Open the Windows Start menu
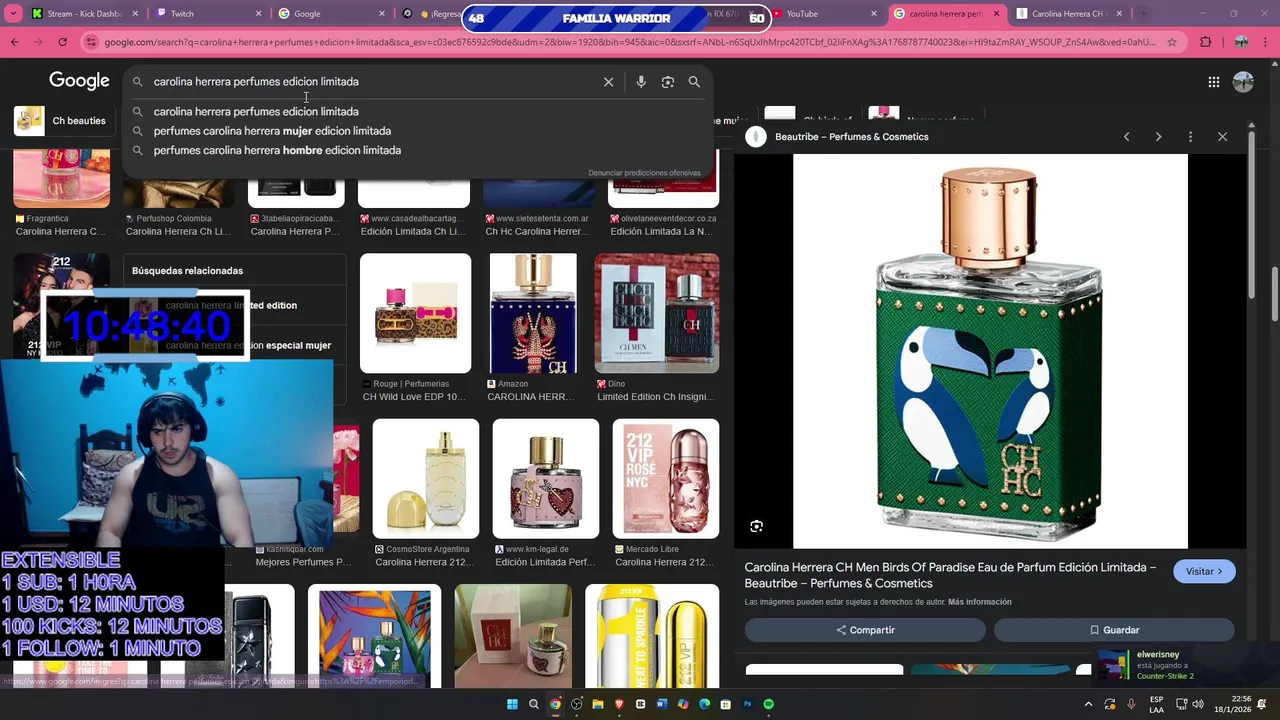 tap(512, 704)
